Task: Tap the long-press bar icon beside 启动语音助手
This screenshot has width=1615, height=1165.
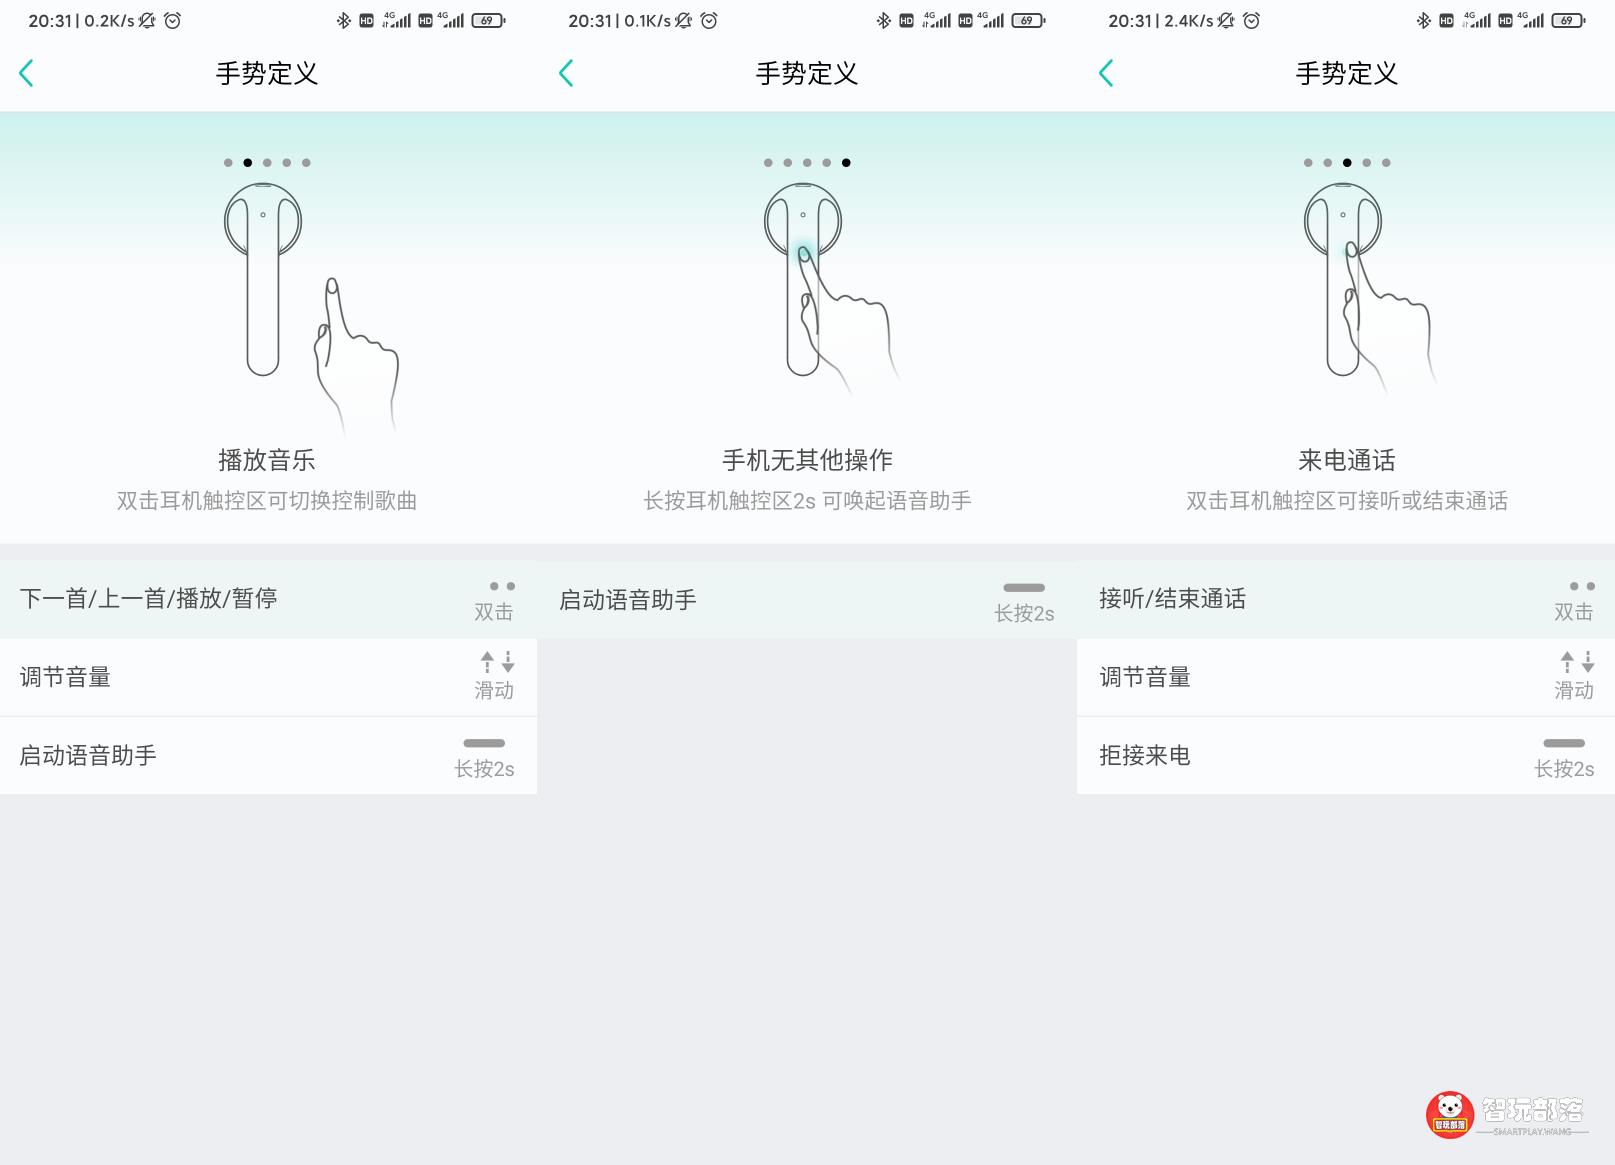Action: (x=483, y=743)
